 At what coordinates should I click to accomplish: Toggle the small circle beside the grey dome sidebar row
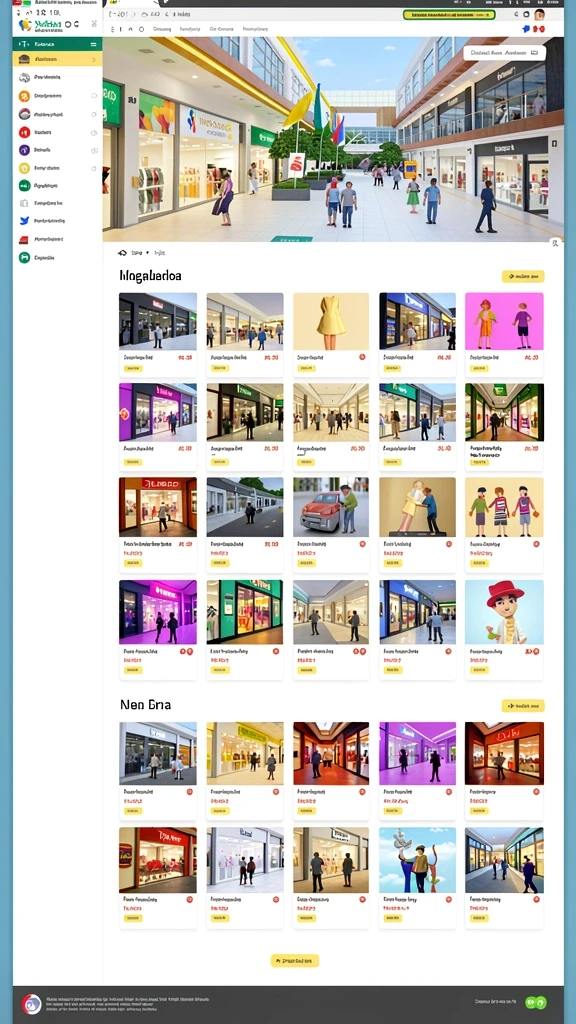point(94,114)
